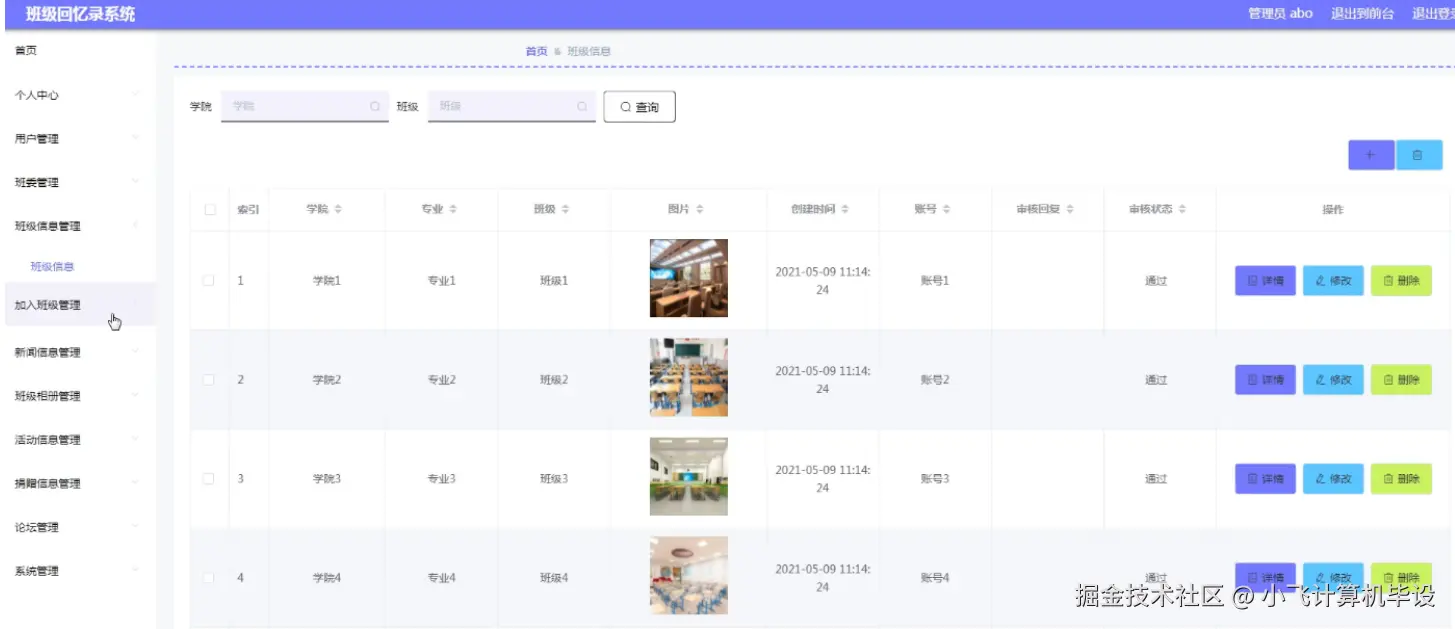Click the magnifier icon in the 班级 search field
1455x629 pixels.
click(x=581, y=106)
